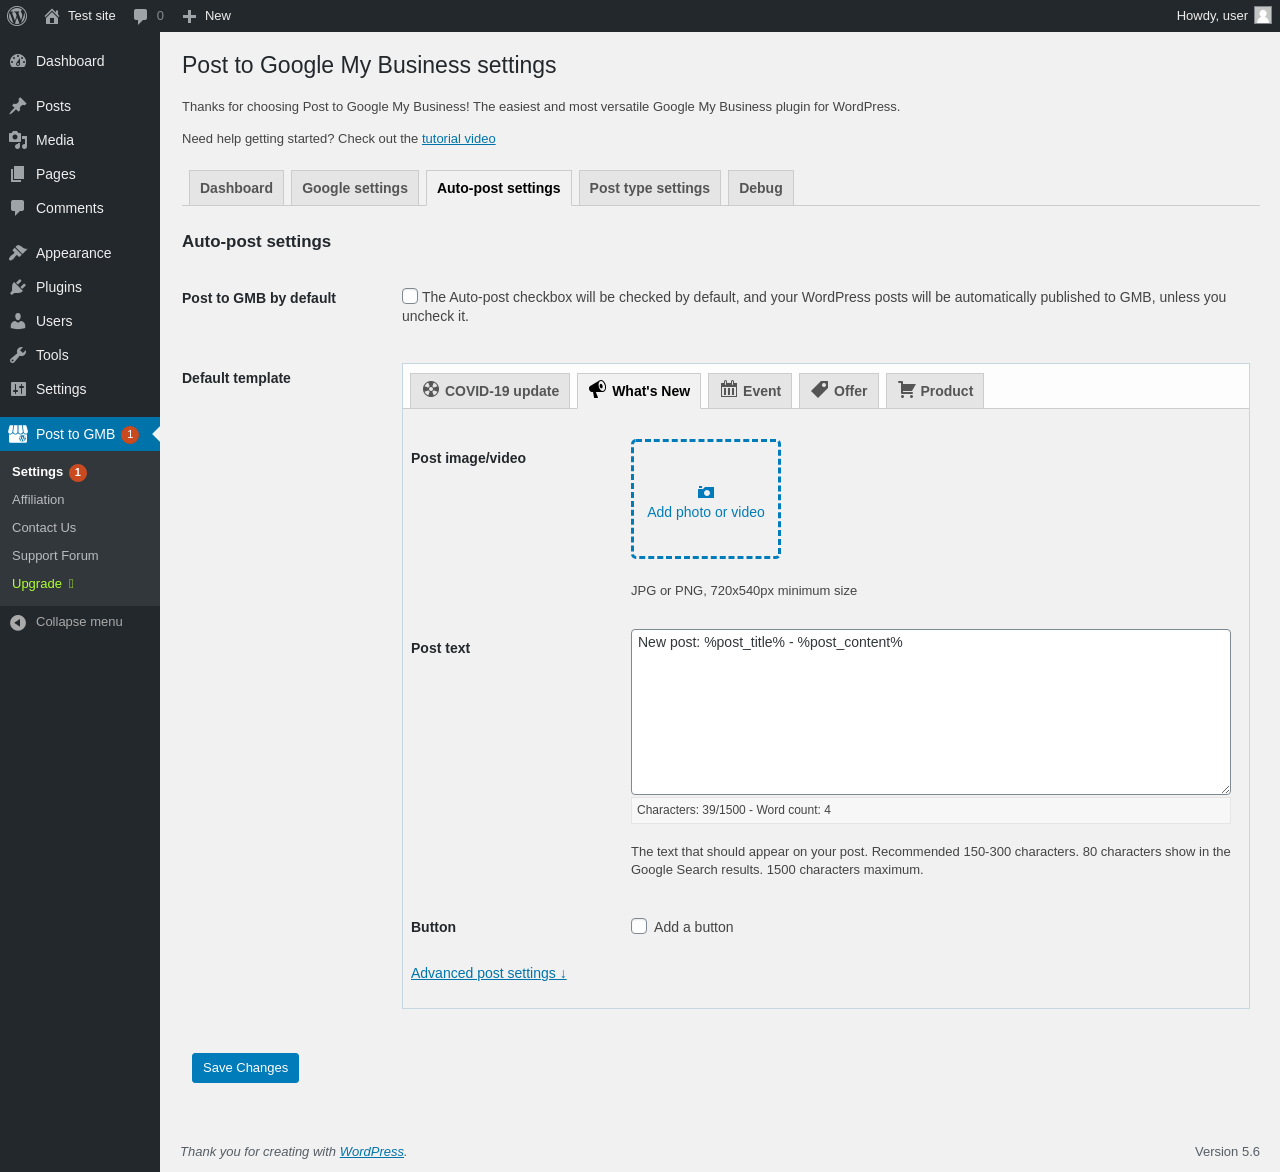Click the Test site name link
Screen dimensions: 1280x1172
[92, 16]
